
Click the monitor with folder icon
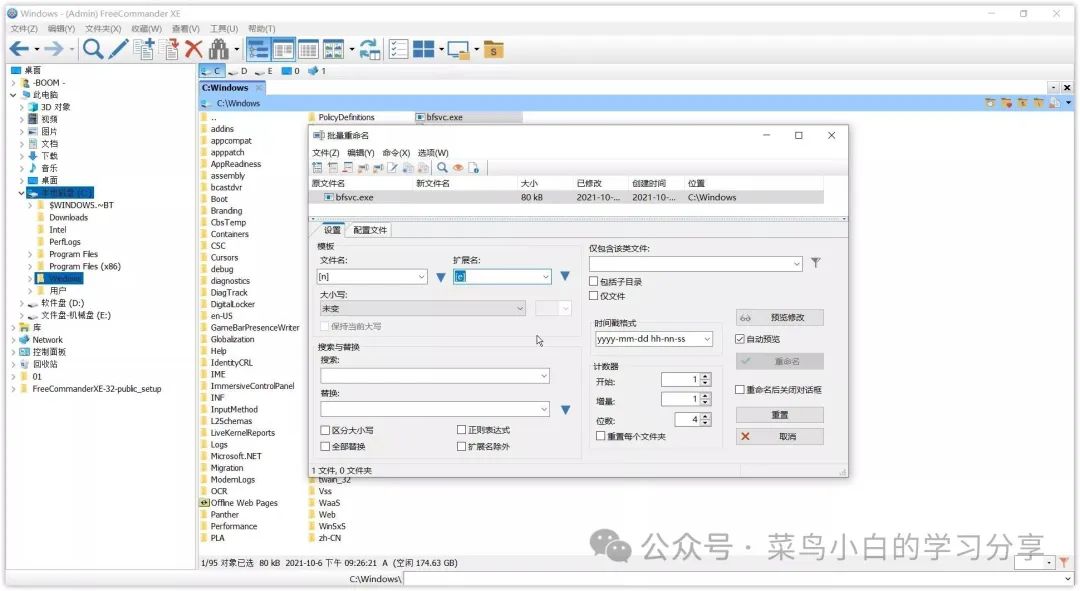coord(458,49)
